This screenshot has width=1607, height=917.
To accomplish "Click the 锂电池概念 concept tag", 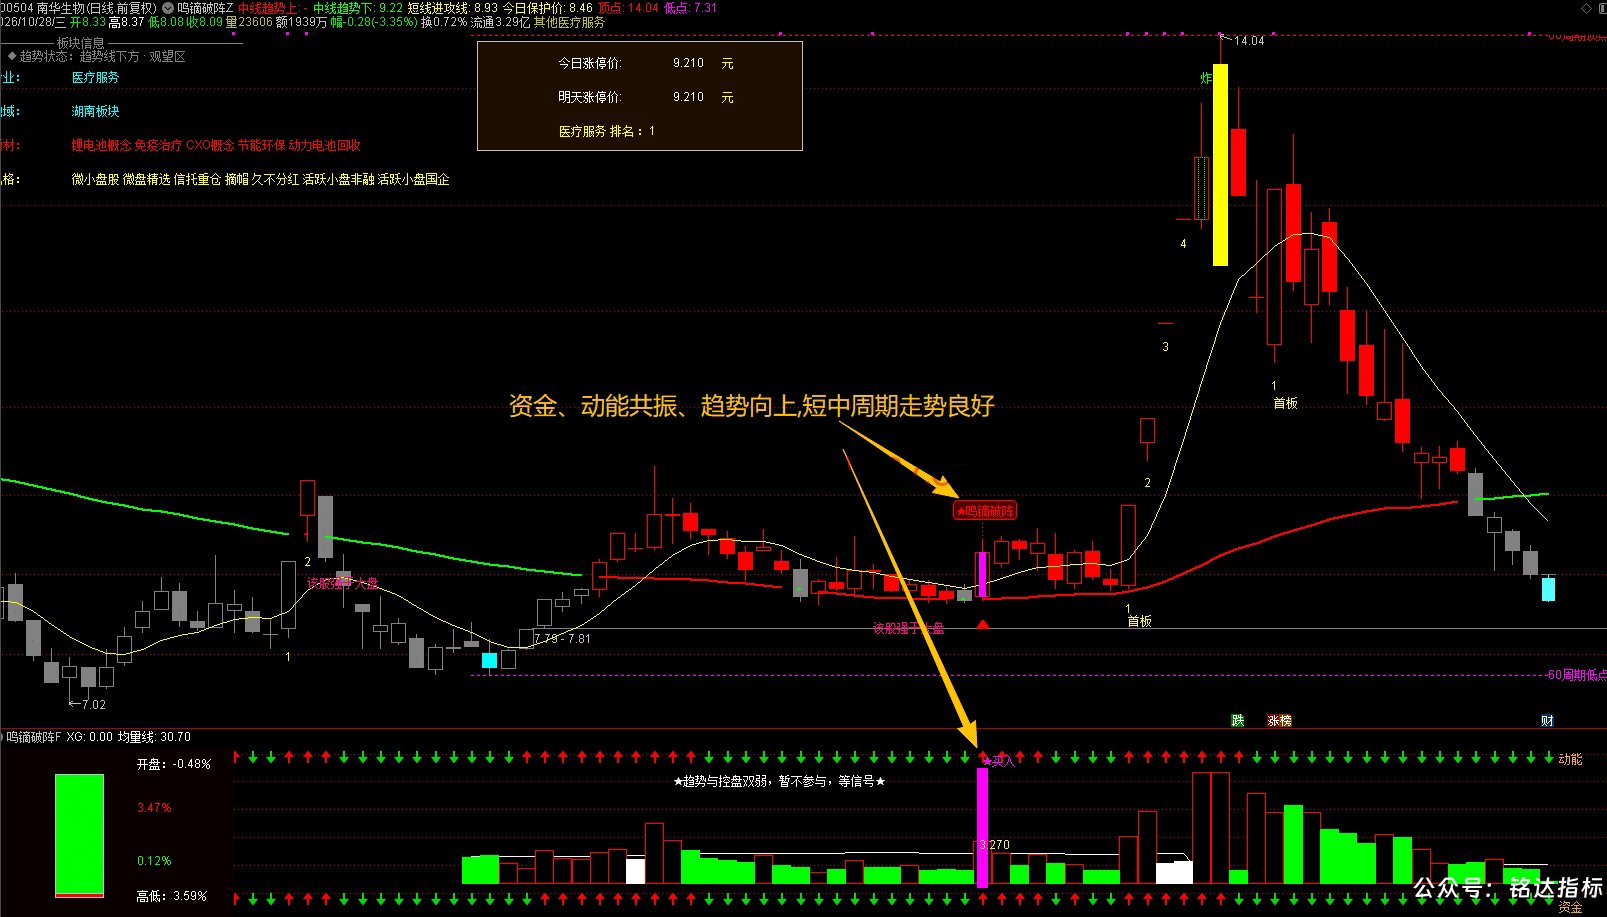I will pos(101,145).
